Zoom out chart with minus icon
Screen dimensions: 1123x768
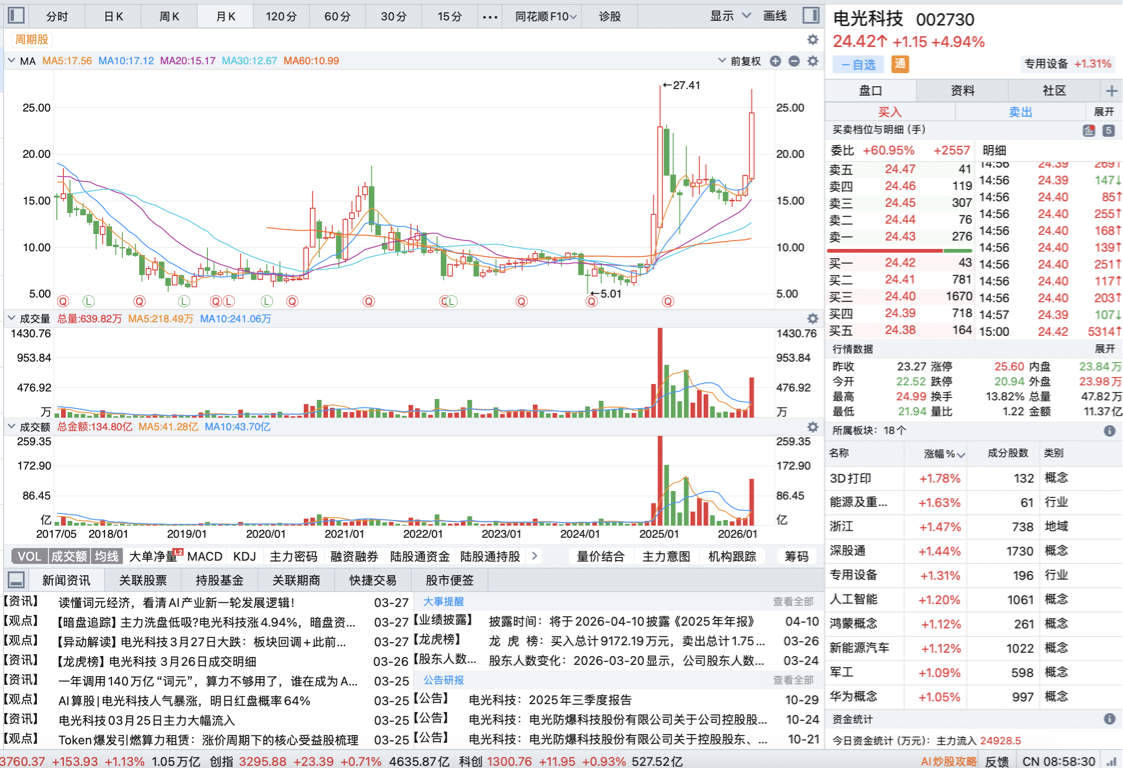(794, 61)
